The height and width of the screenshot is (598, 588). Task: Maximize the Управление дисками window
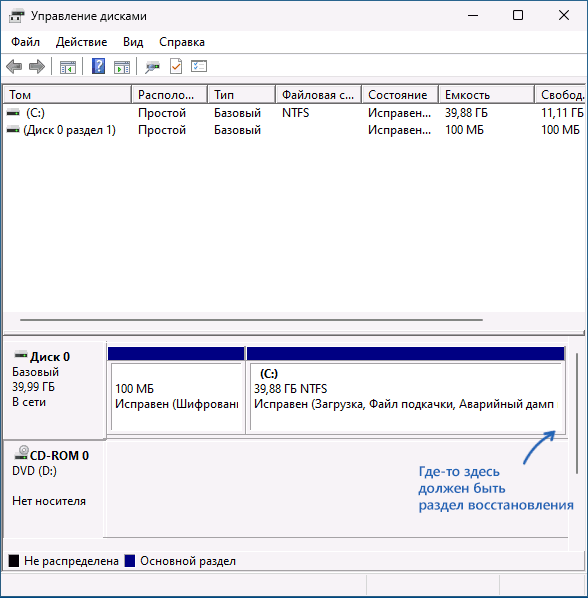click(518, 16)
